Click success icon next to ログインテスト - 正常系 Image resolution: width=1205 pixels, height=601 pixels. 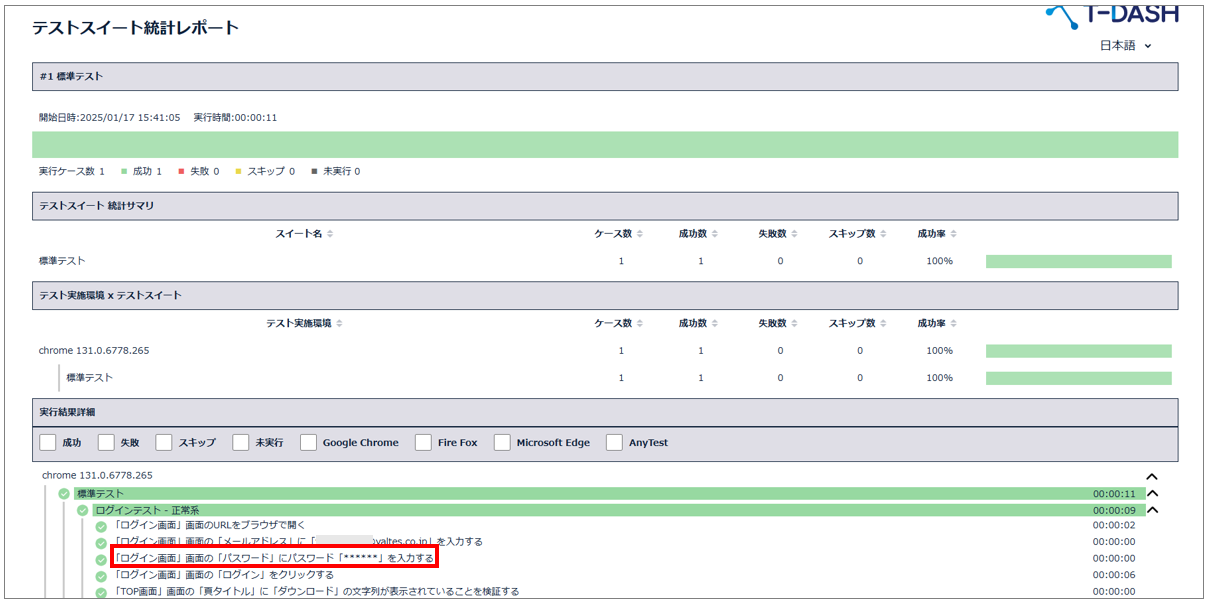[83, 511]
